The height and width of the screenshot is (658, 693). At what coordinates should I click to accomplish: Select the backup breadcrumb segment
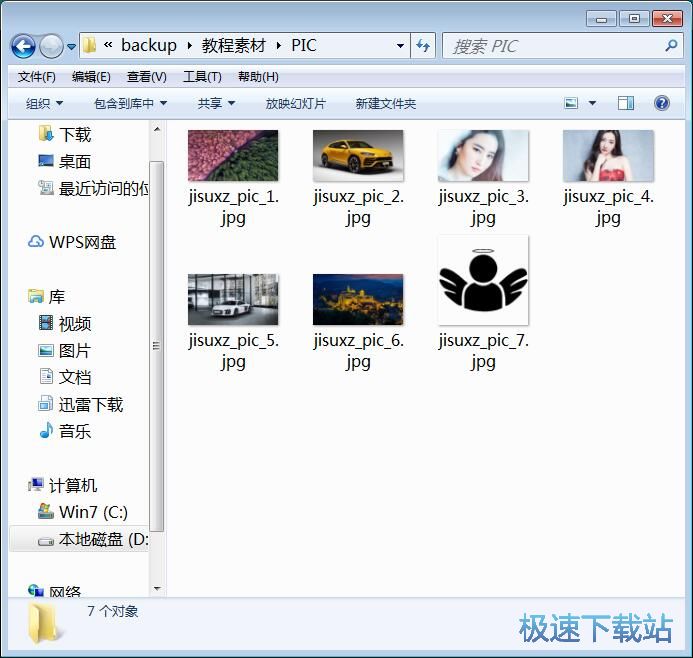(x=148, y=45)
